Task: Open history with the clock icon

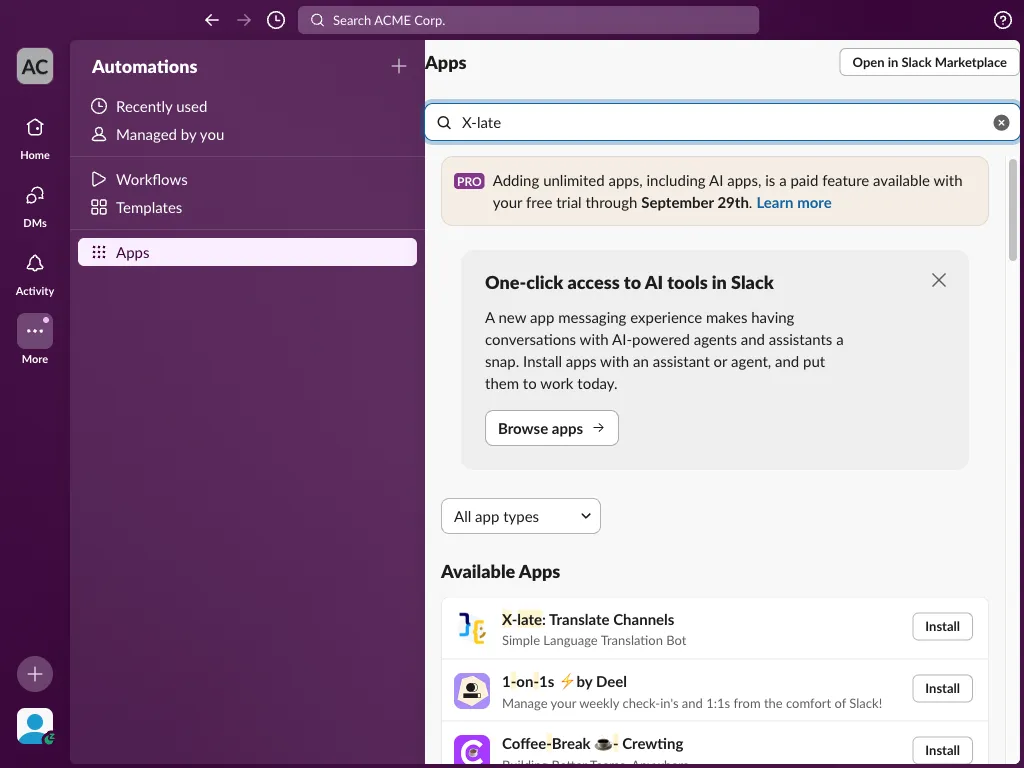Action: [276, 20]
